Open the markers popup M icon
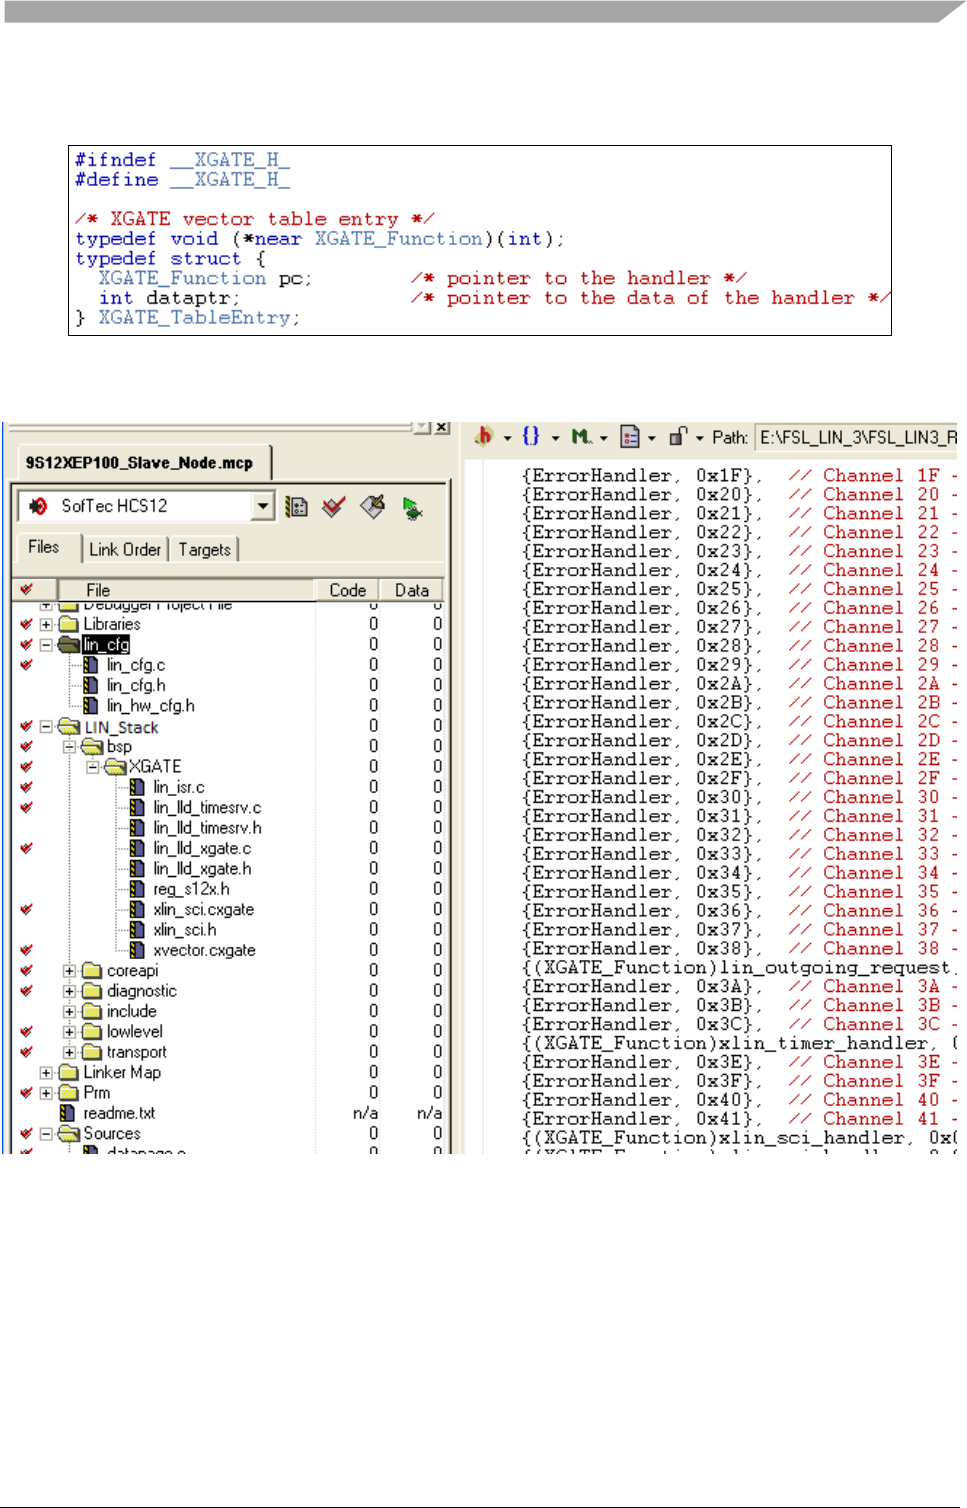Image resolution: width=967 pixels, height=1508 pixels. (581, 436)
